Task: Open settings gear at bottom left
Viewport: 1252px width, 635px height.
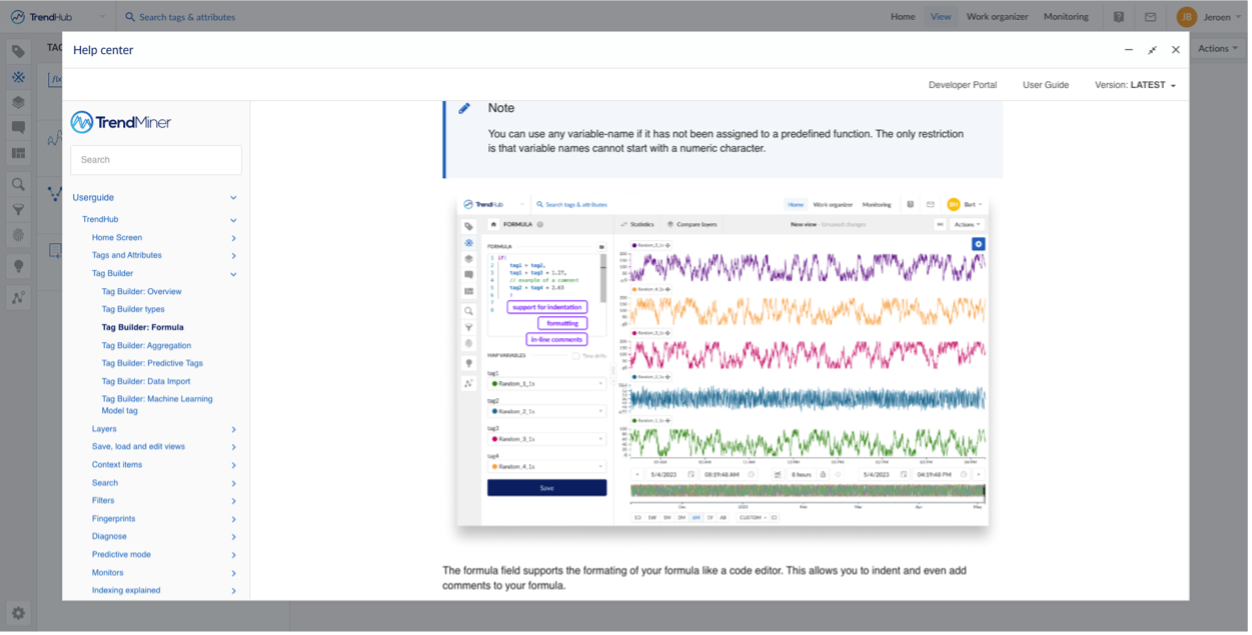Action: click(x=18, y=613)
